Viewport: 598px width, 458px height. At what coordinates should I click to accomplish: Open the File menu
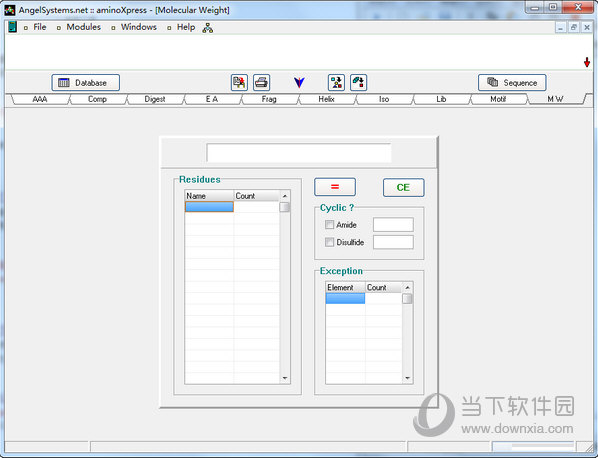tap(40, 27)
